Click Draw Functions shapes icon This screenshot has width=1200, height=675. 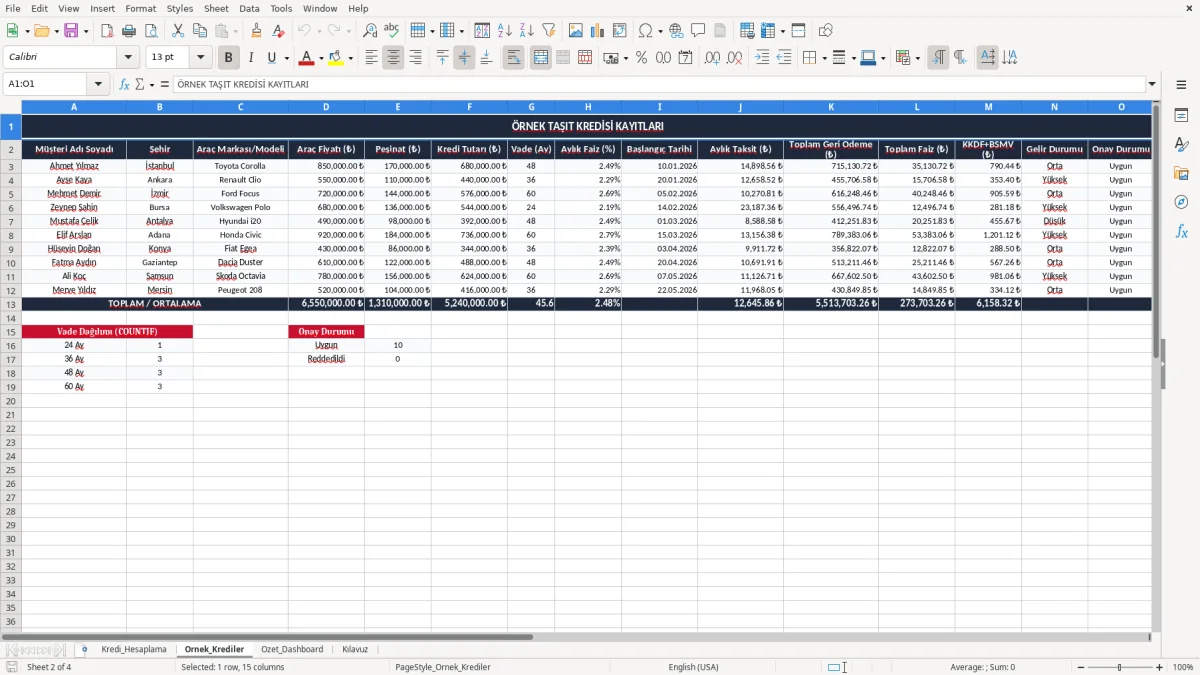coord(825,31)
